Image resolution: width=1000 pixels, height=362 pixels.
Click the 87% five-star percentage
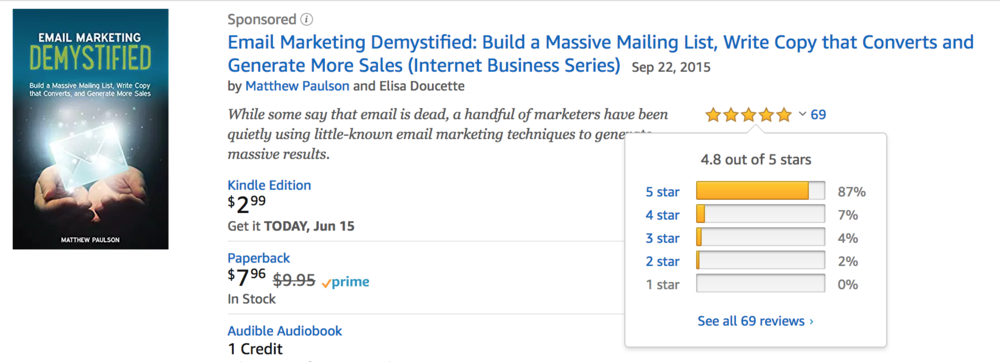pos(851,192)
